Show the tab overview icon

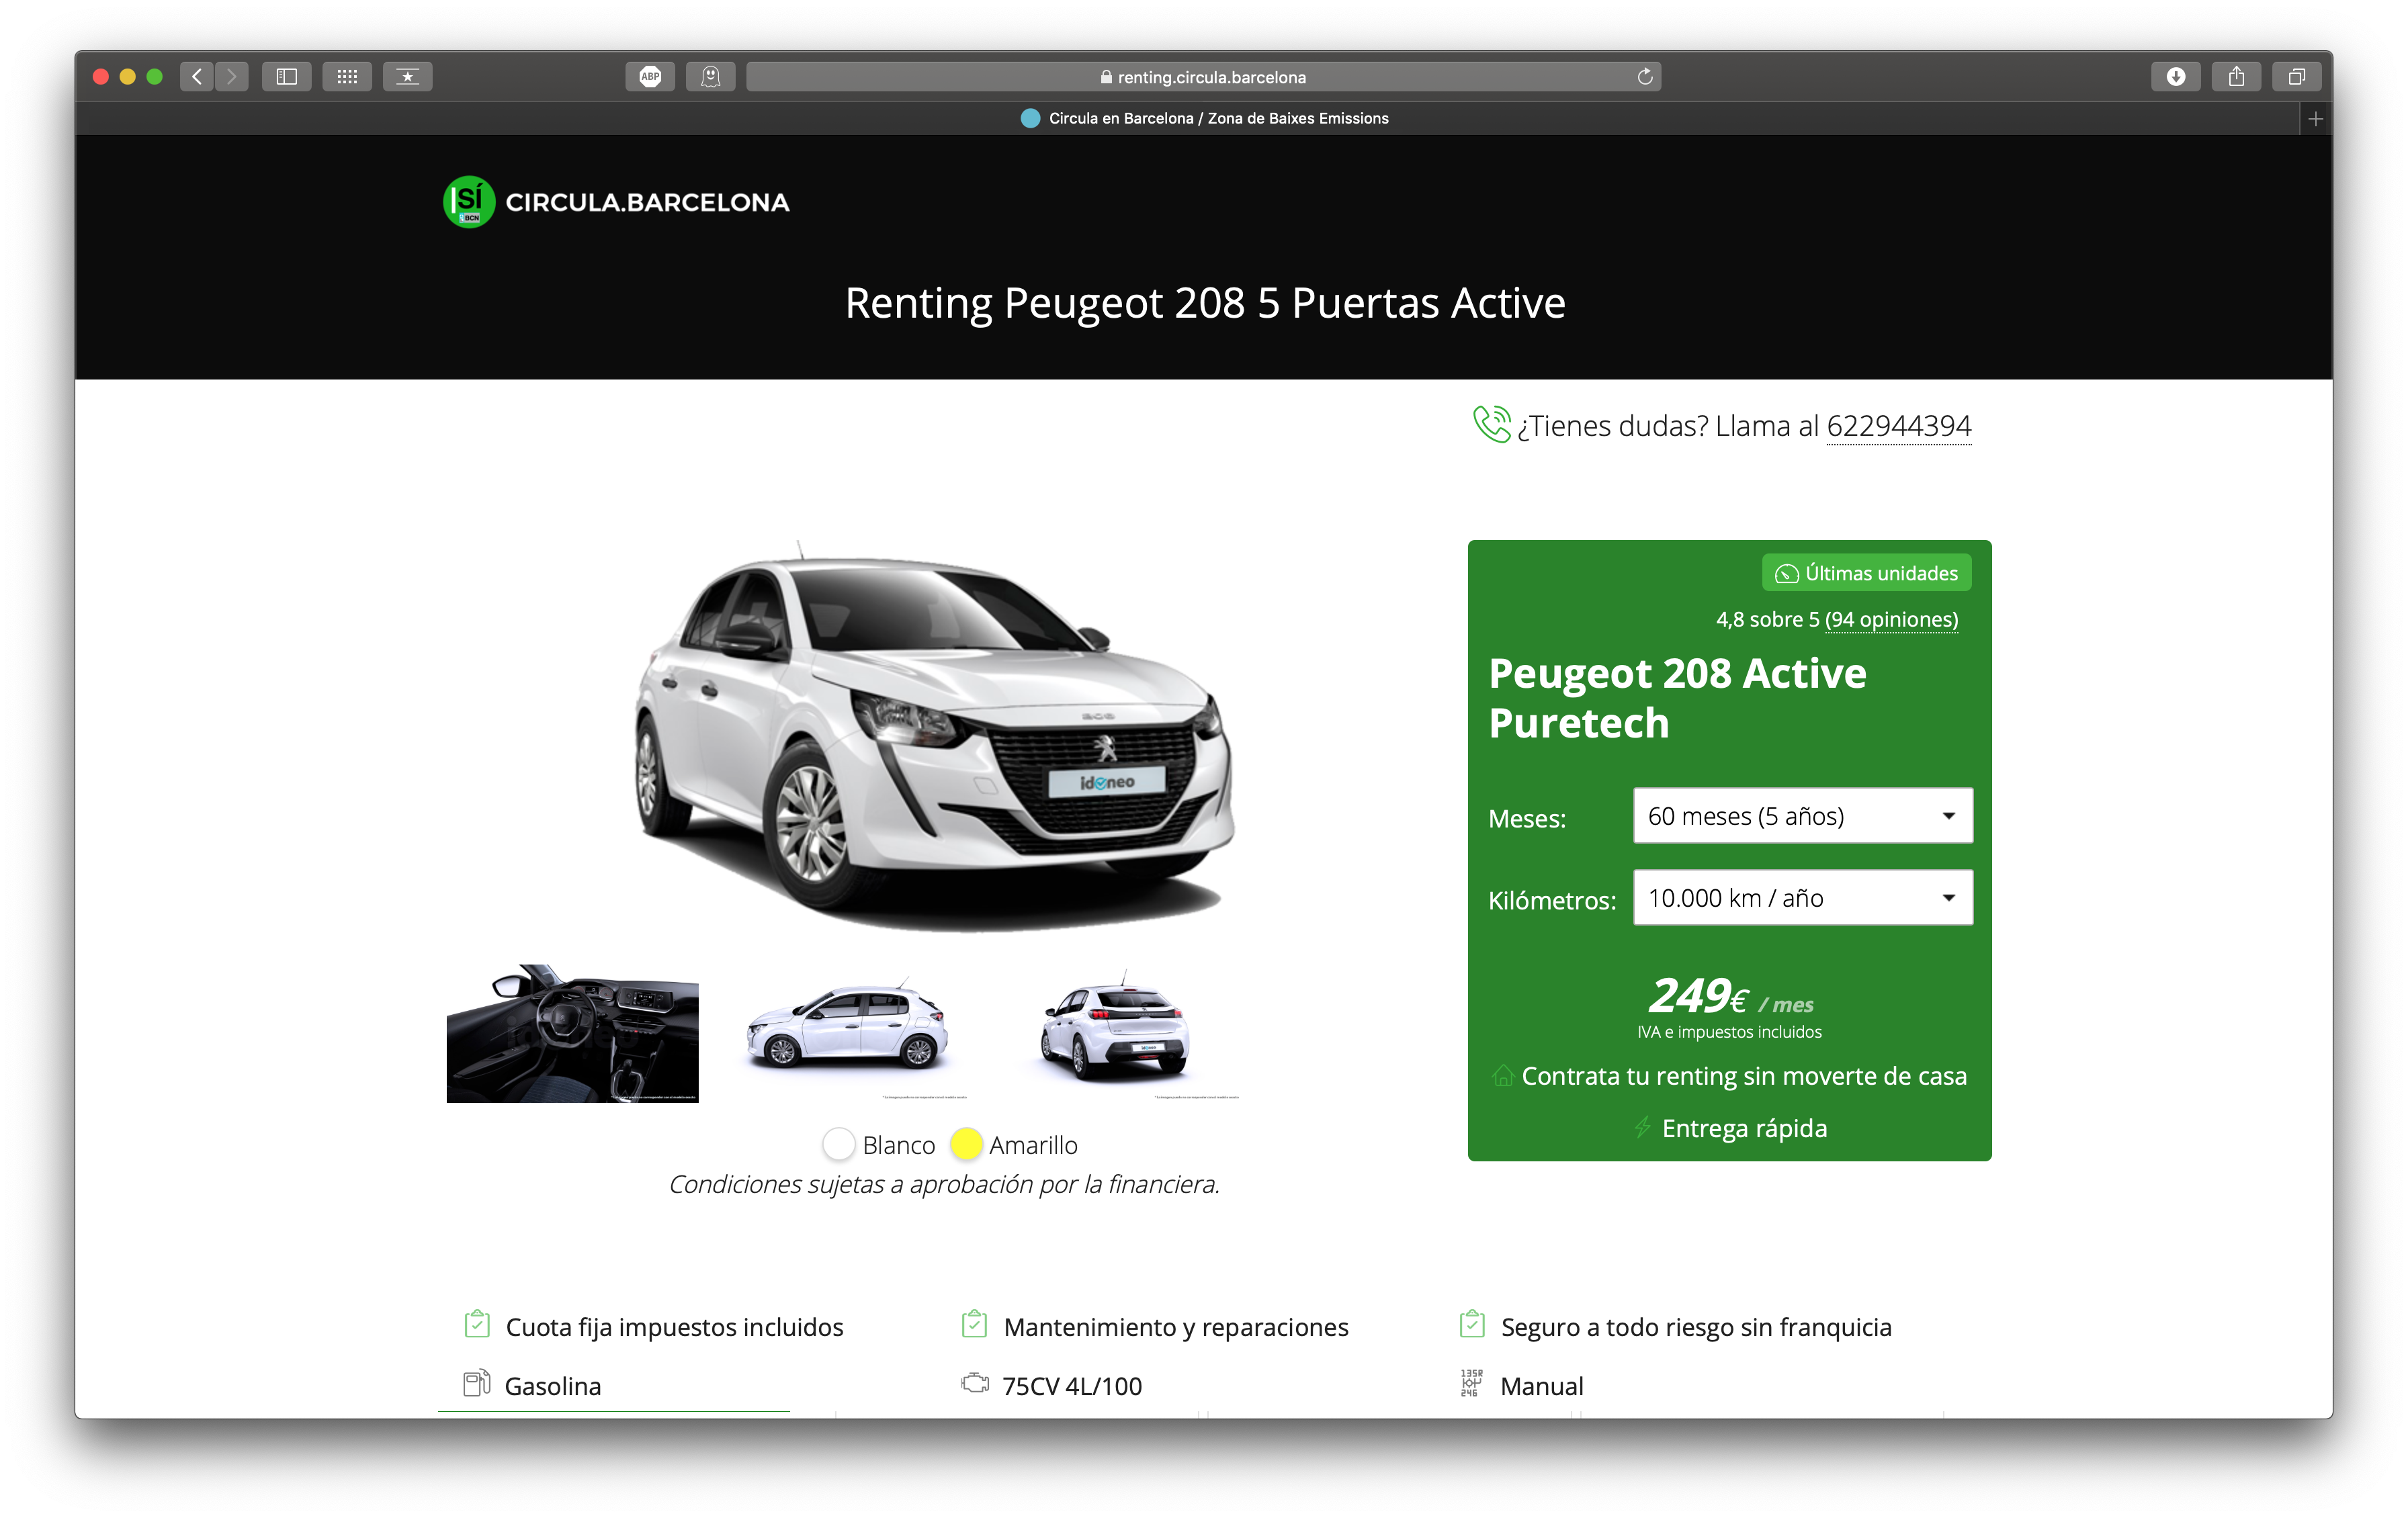tap(2297, 77)
